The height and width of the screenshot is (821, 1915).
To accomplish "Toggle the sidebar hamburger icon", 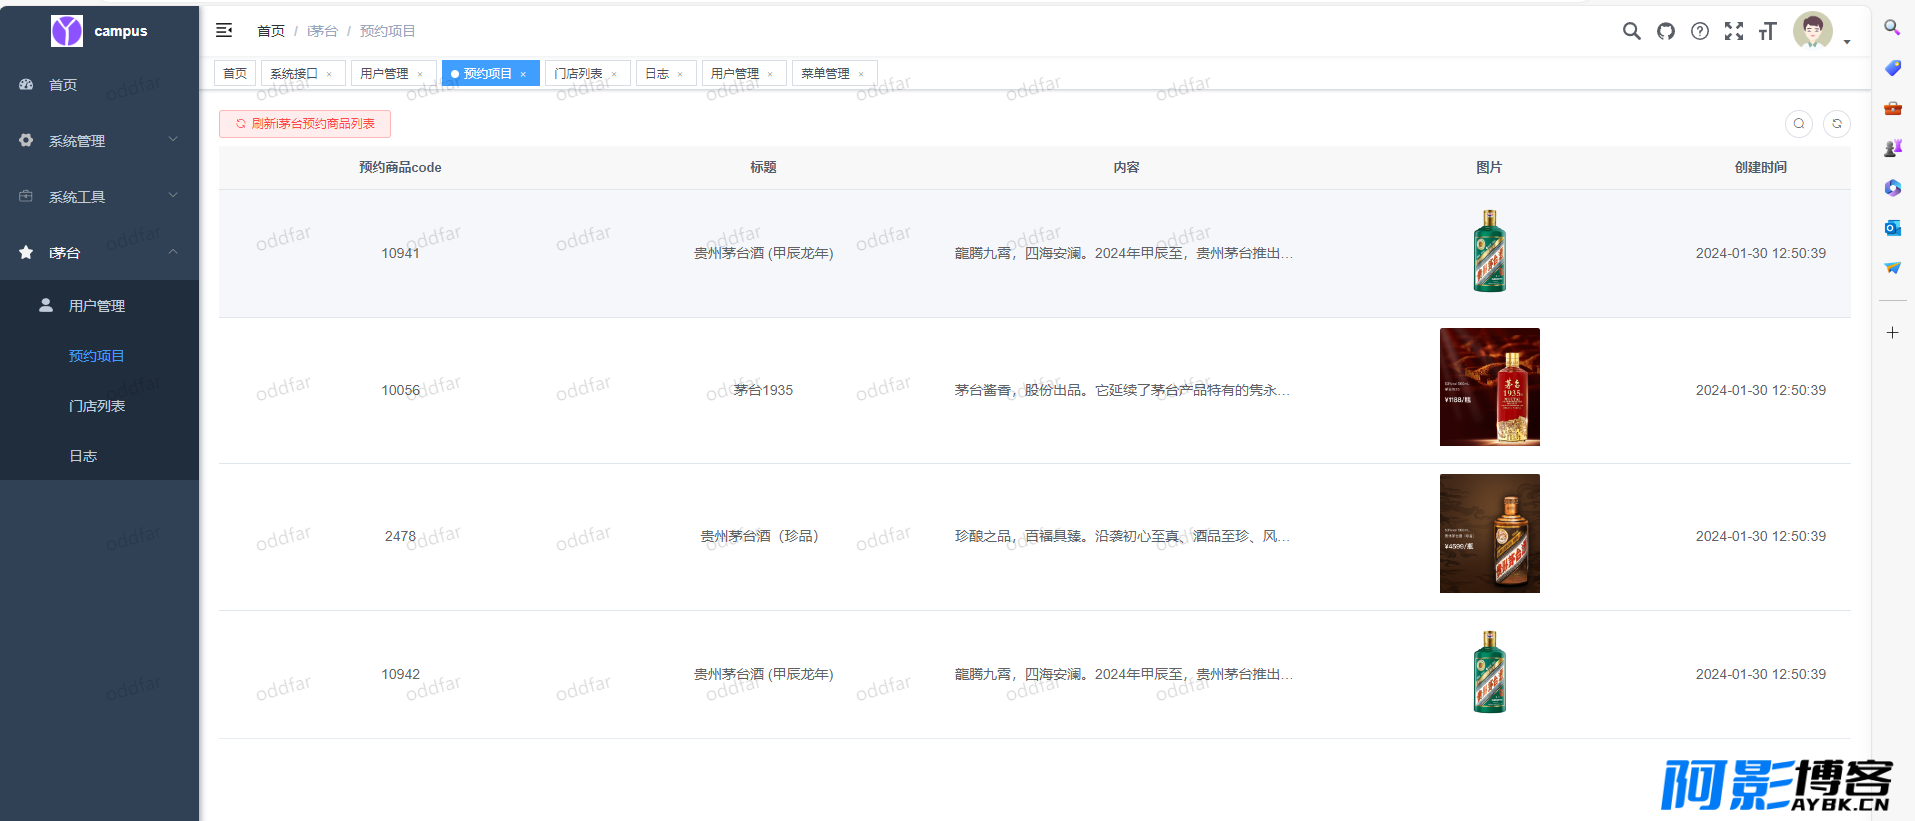I will coord(224,30).
